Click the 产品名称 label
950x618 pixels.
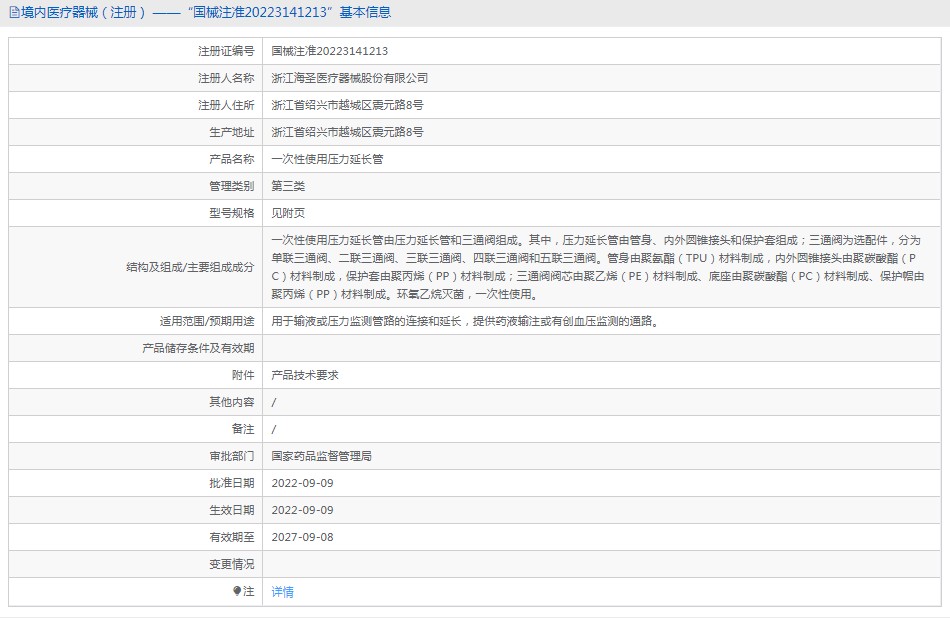(x=231, y=159)
